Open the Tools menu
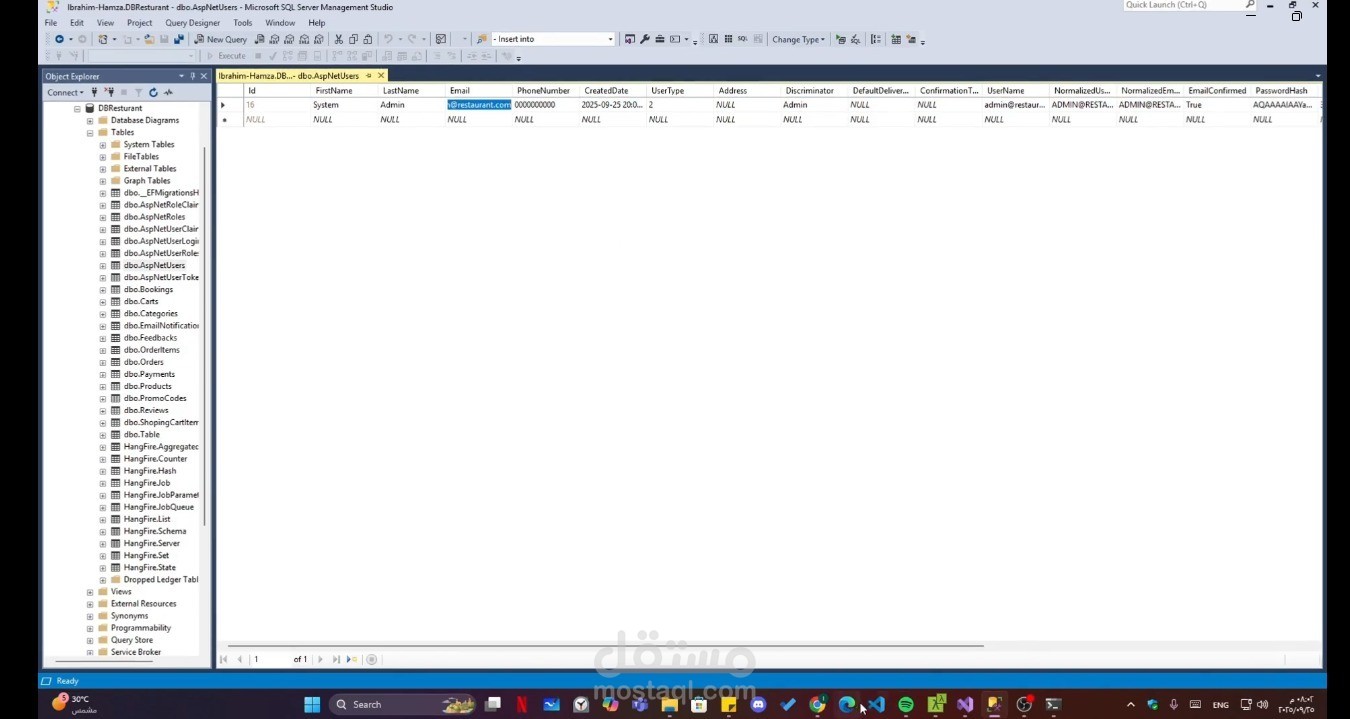1350x719 pixels. [x=243, y=22]
